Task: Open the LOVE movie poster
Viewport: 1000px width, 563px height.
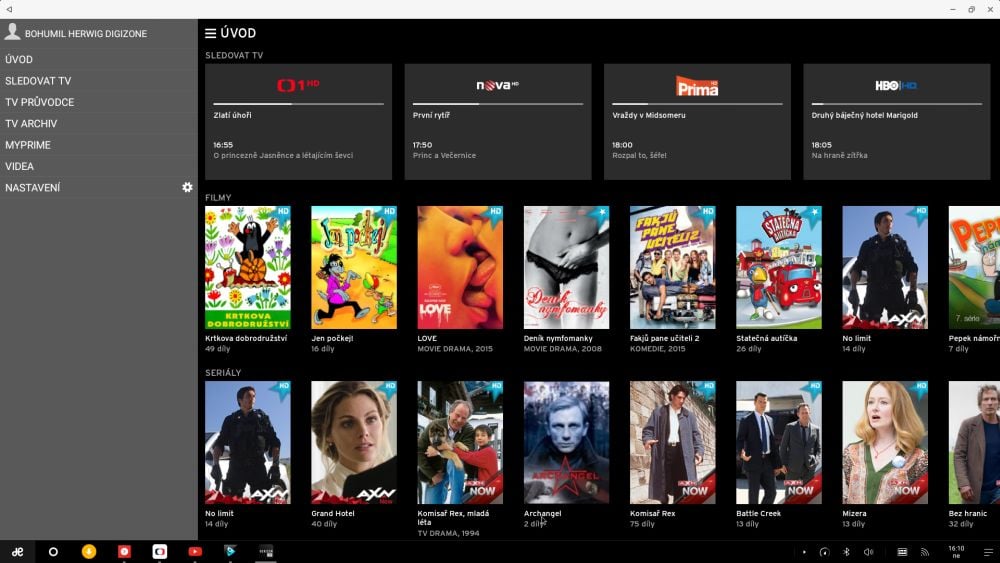Action: click(x=460, y=267)
